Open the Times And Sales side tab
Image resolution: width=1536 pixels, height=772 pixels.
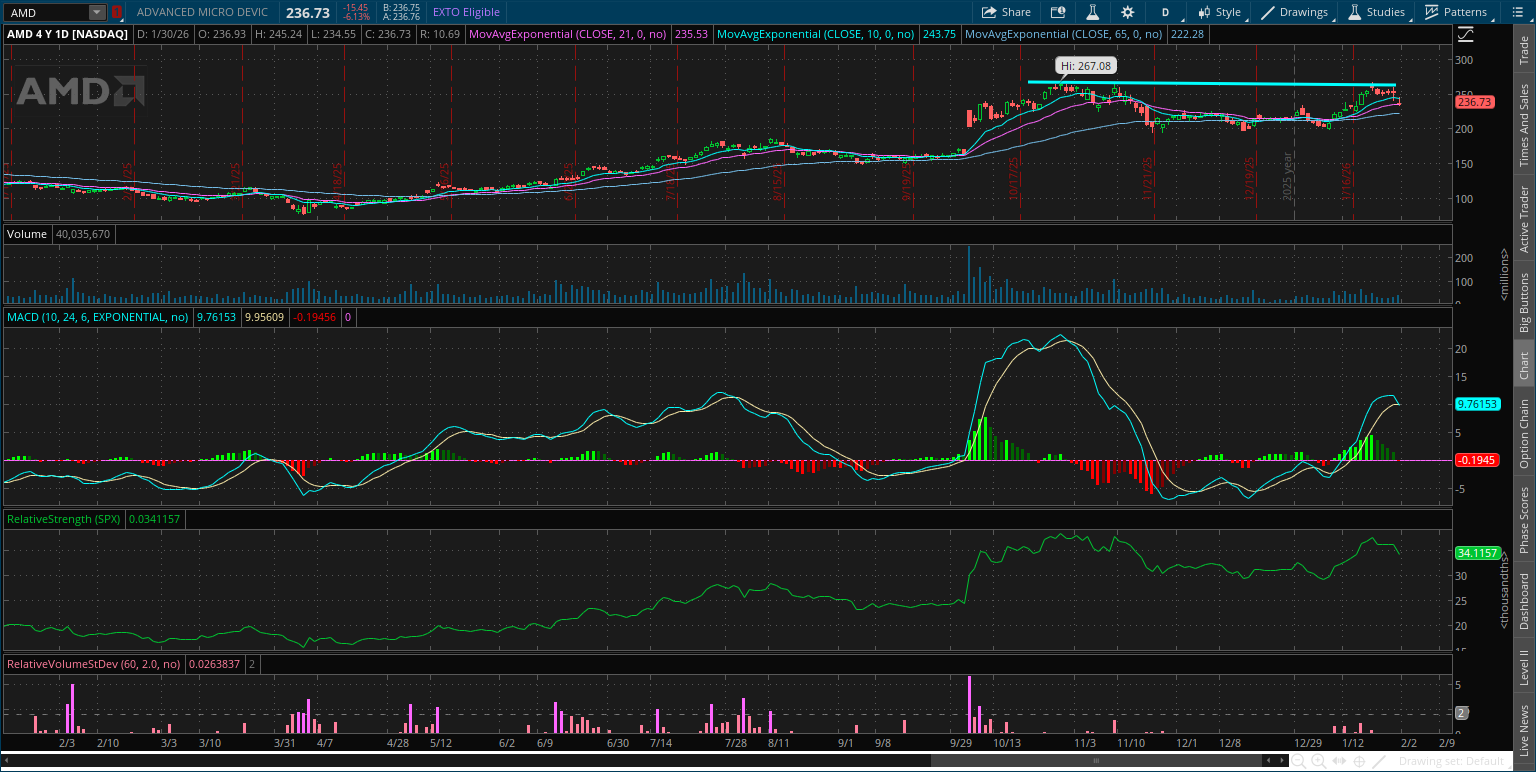tap(1523, 125)
